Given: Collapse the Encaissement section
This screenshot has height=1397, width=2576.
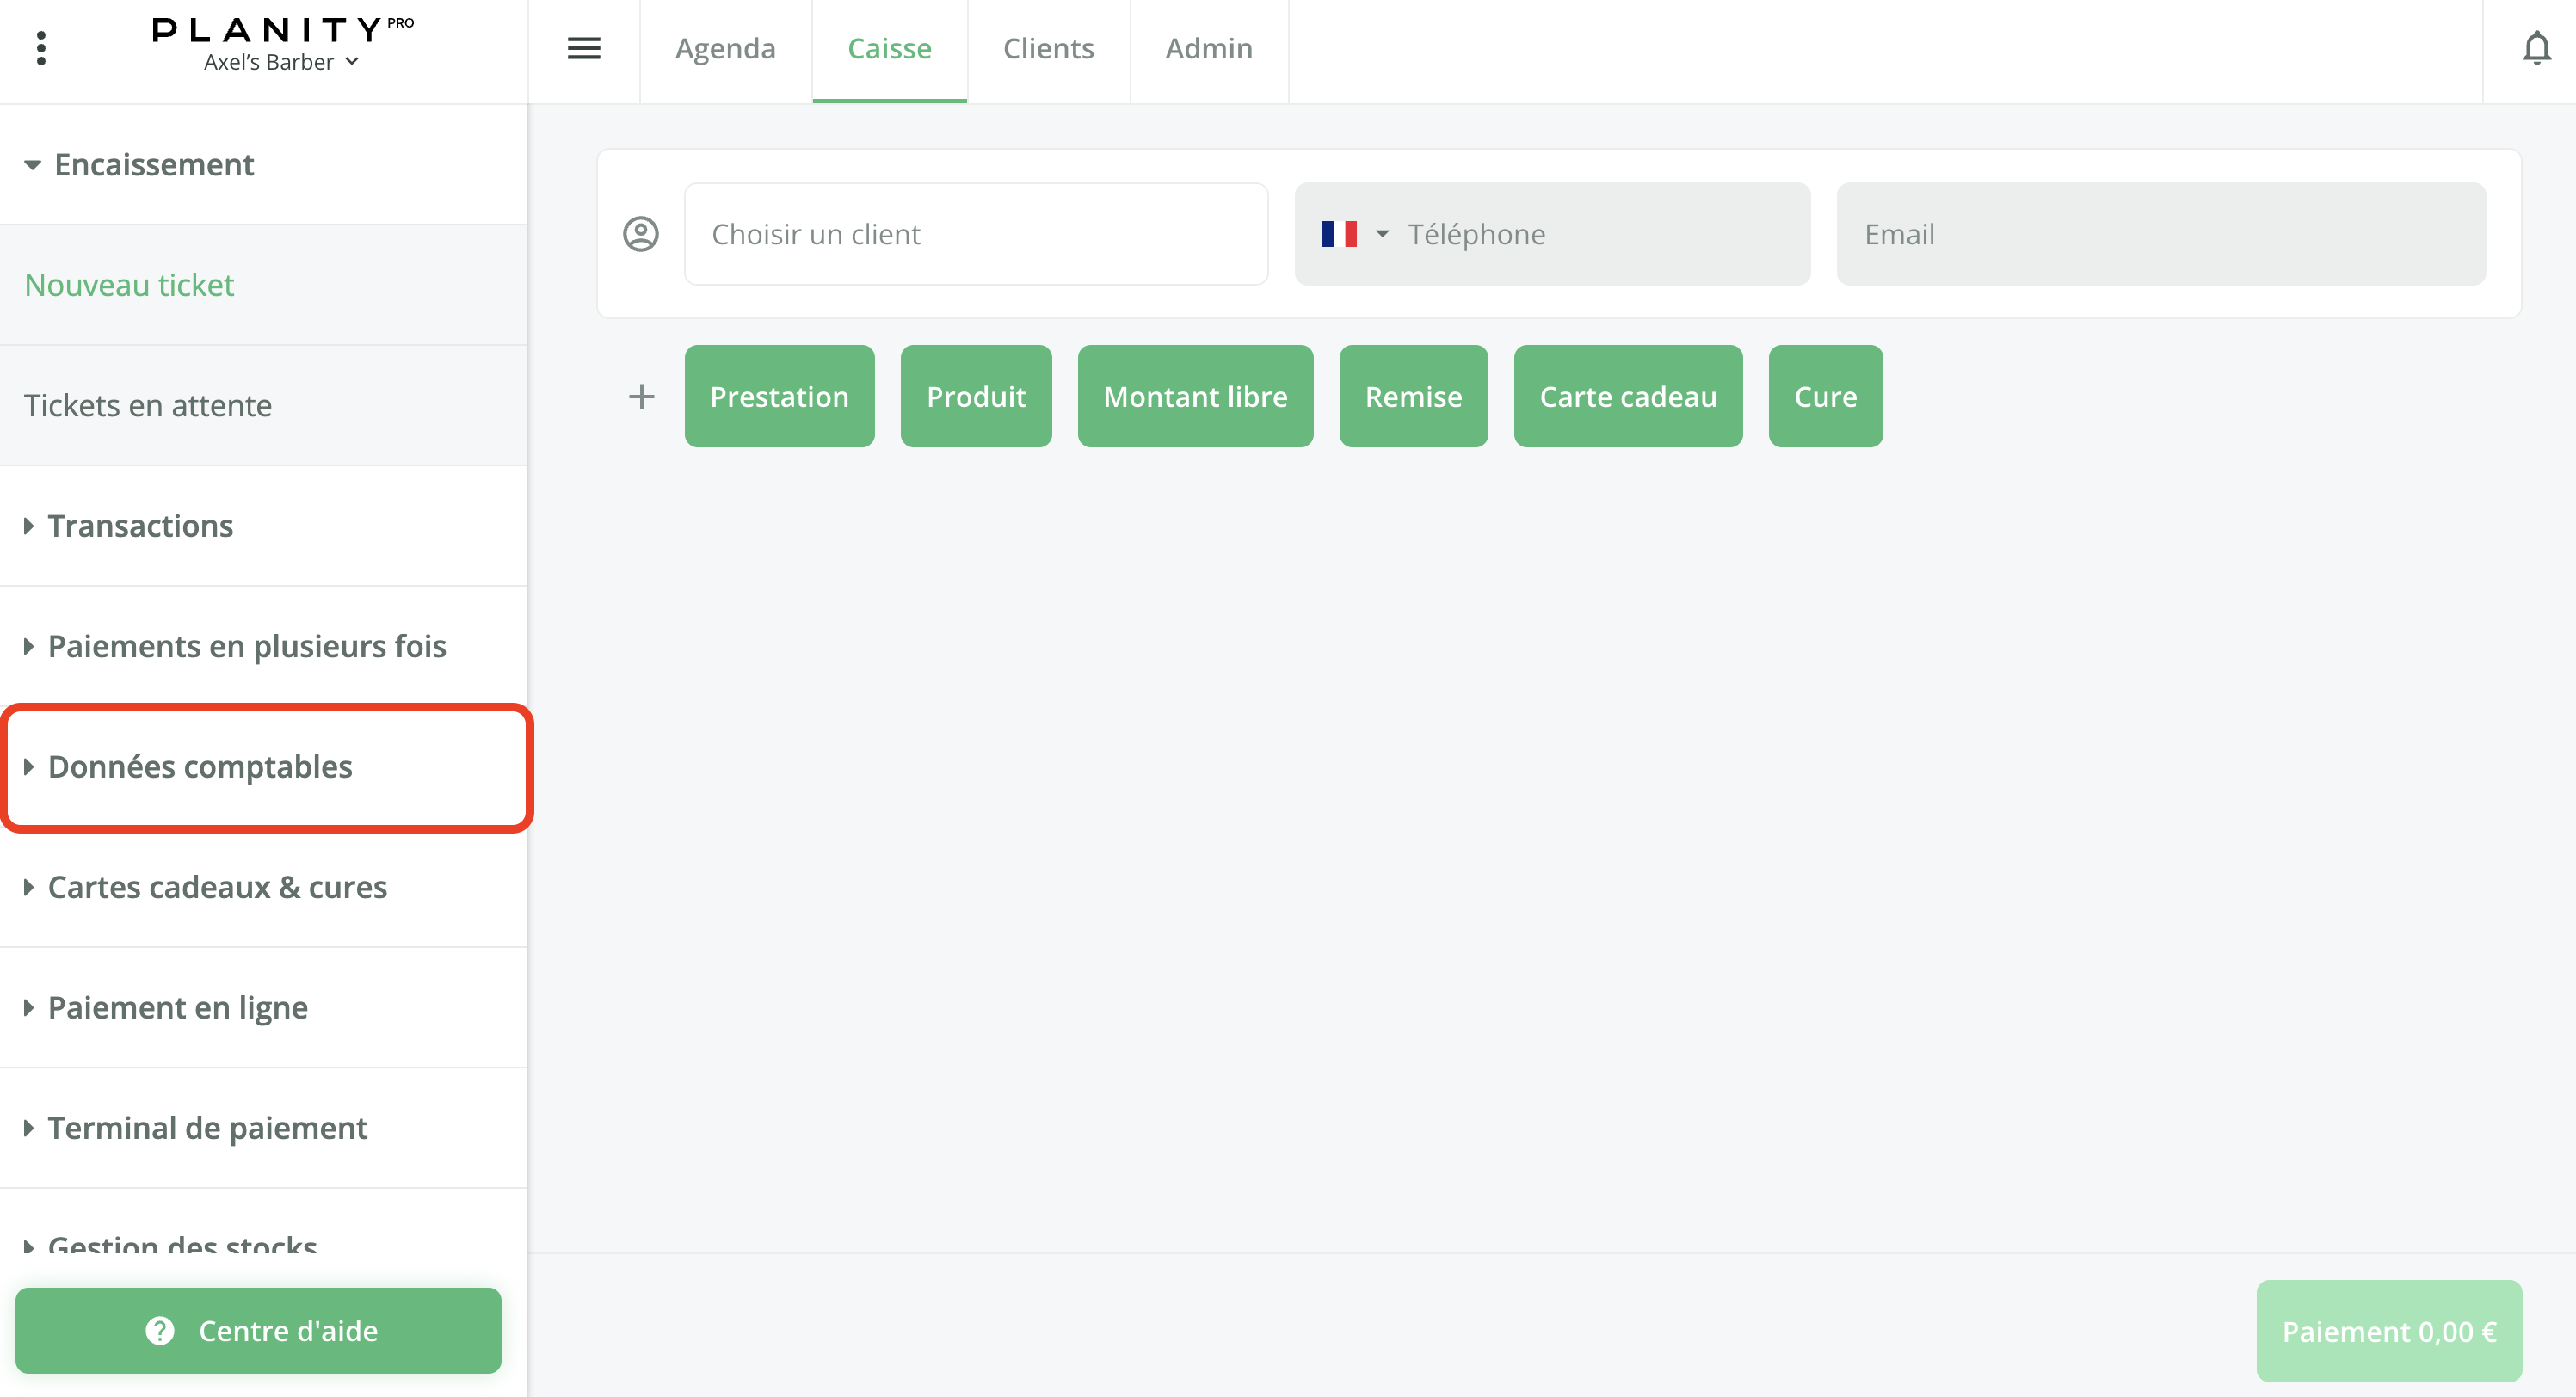Looking at the screenshot, I should point(154,164).
